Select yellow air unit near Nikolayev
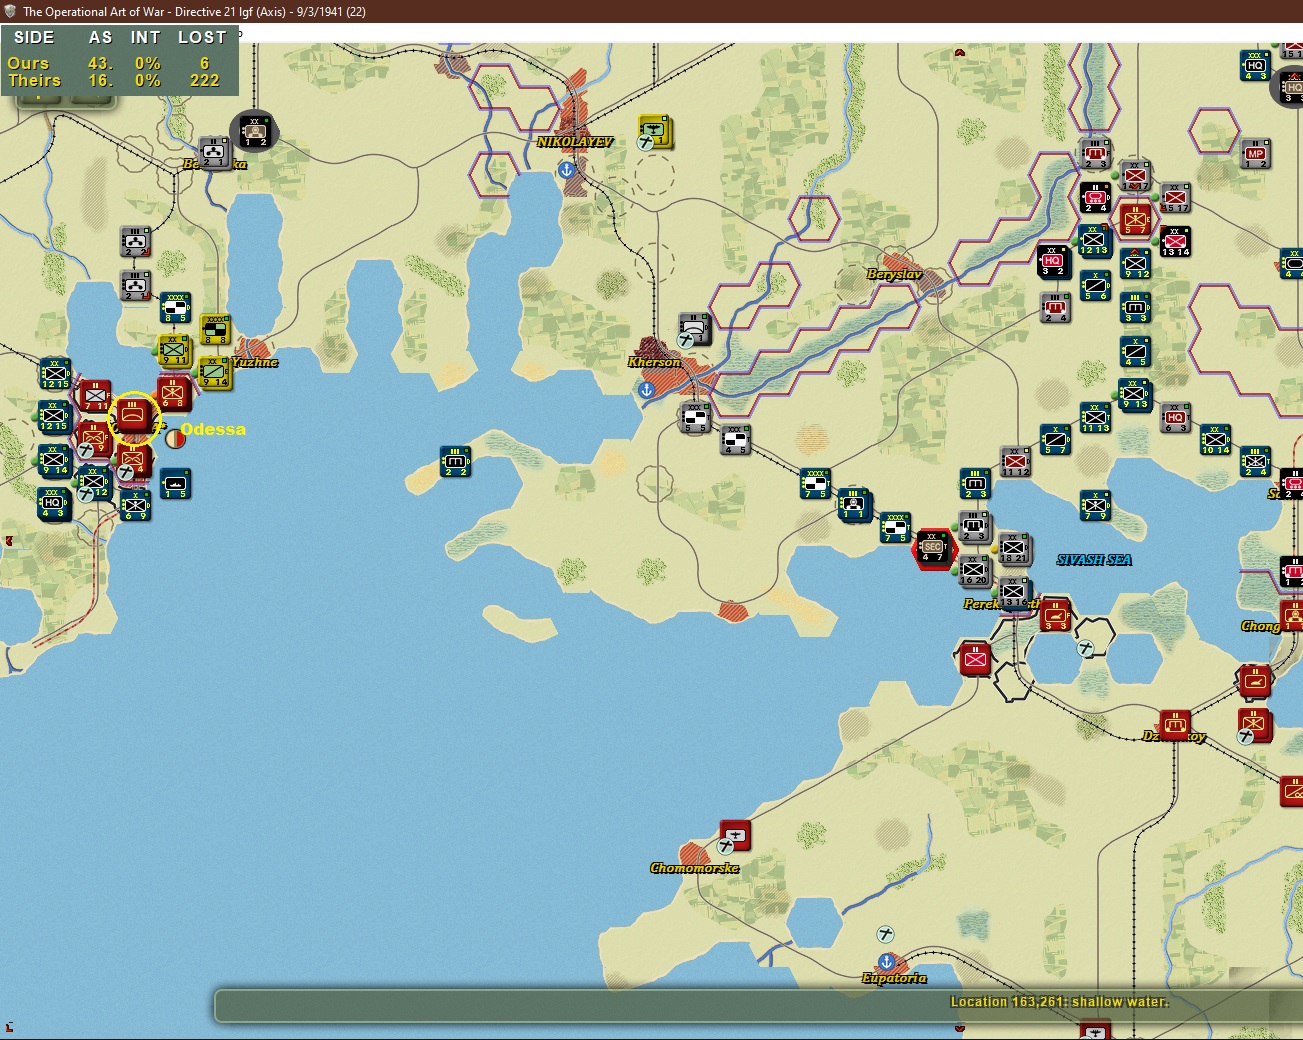 (x=654, y=130)
